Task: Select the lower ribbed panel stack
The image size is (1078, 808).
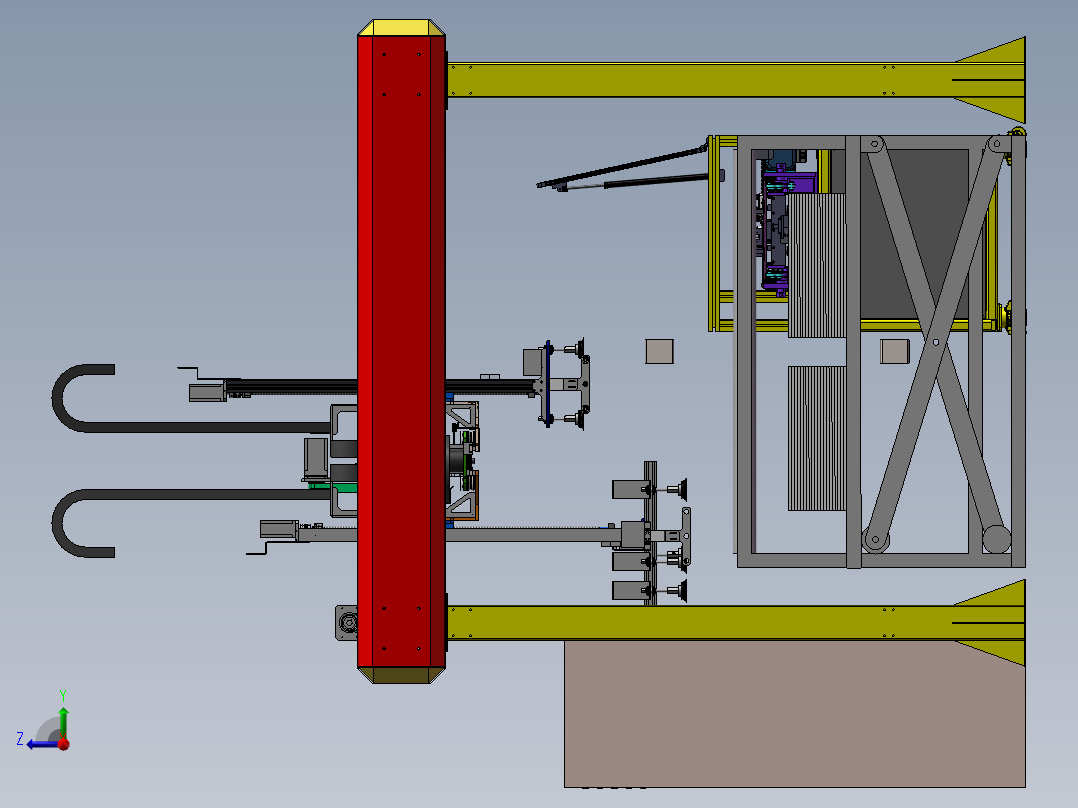Action: pos(817,438)
